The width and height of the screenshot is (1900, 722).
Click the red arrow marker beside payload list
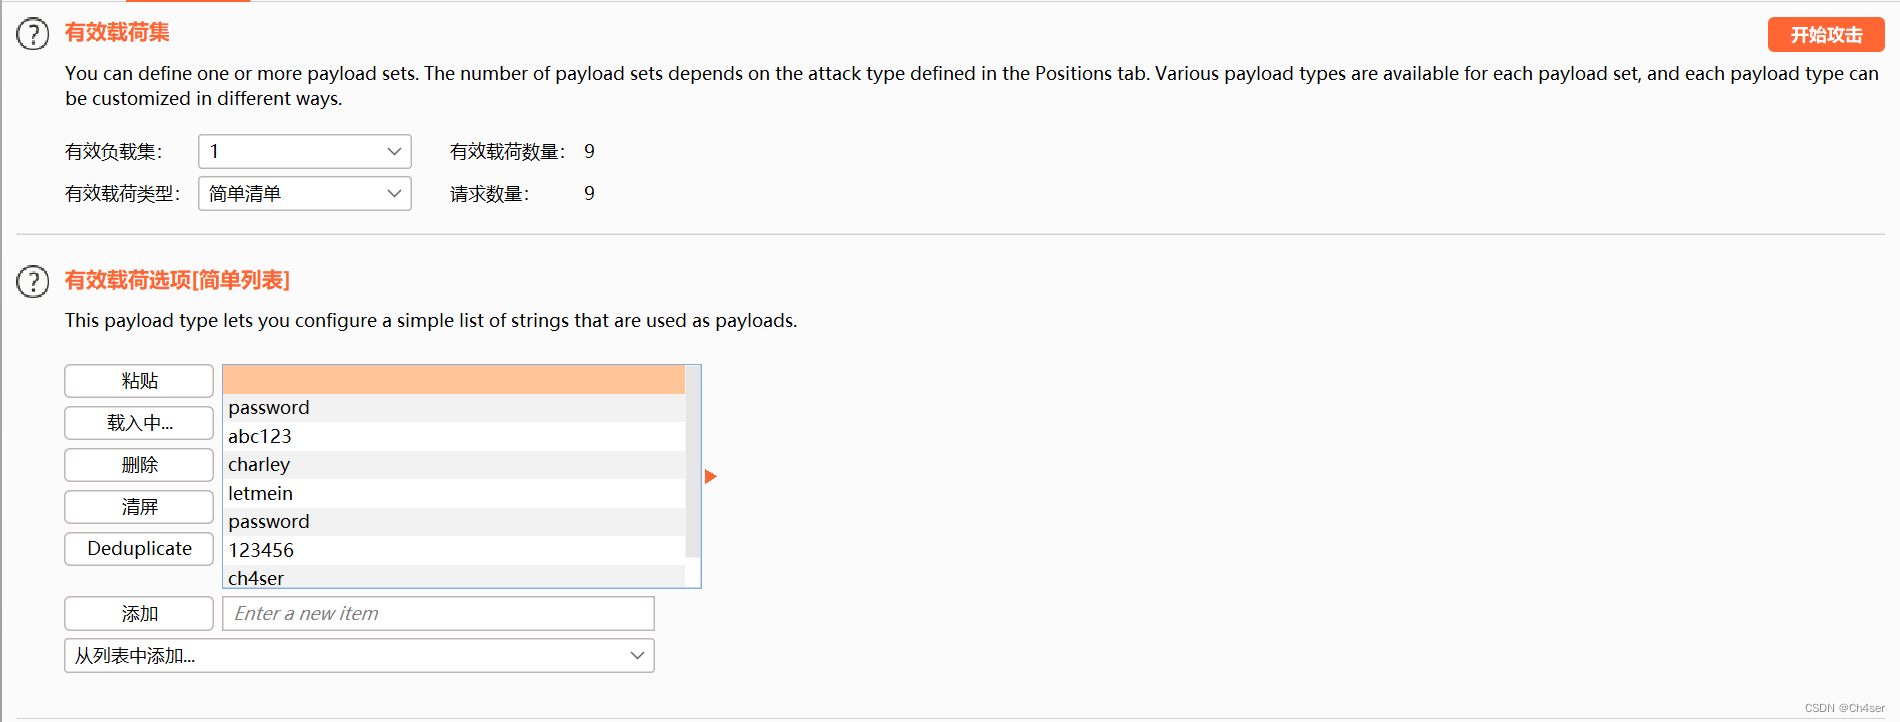point(710,477)
